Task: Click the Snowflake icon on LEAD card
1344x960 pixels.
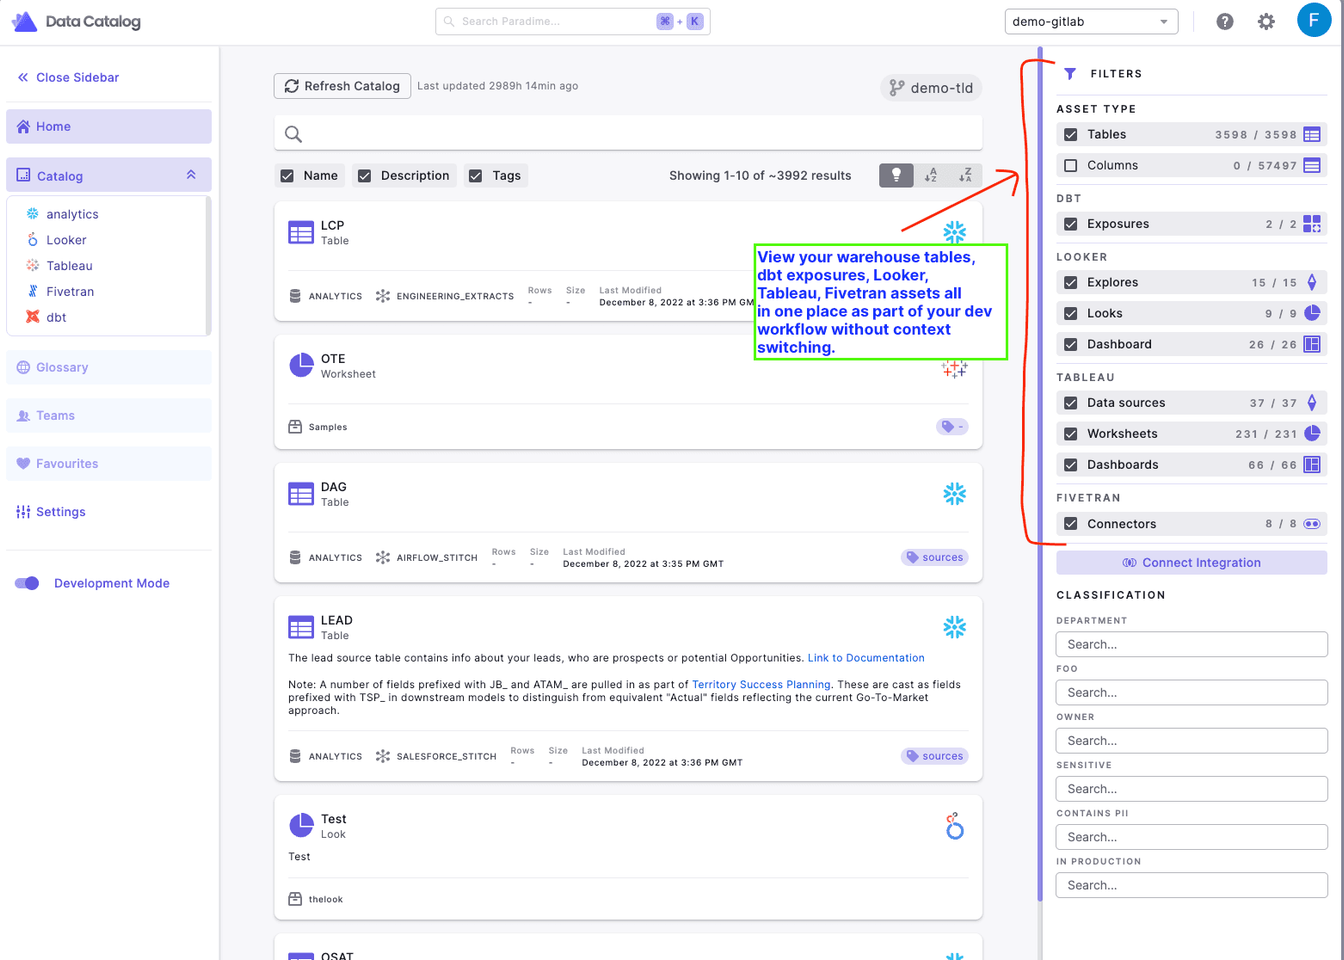Action: pos(954,627)
